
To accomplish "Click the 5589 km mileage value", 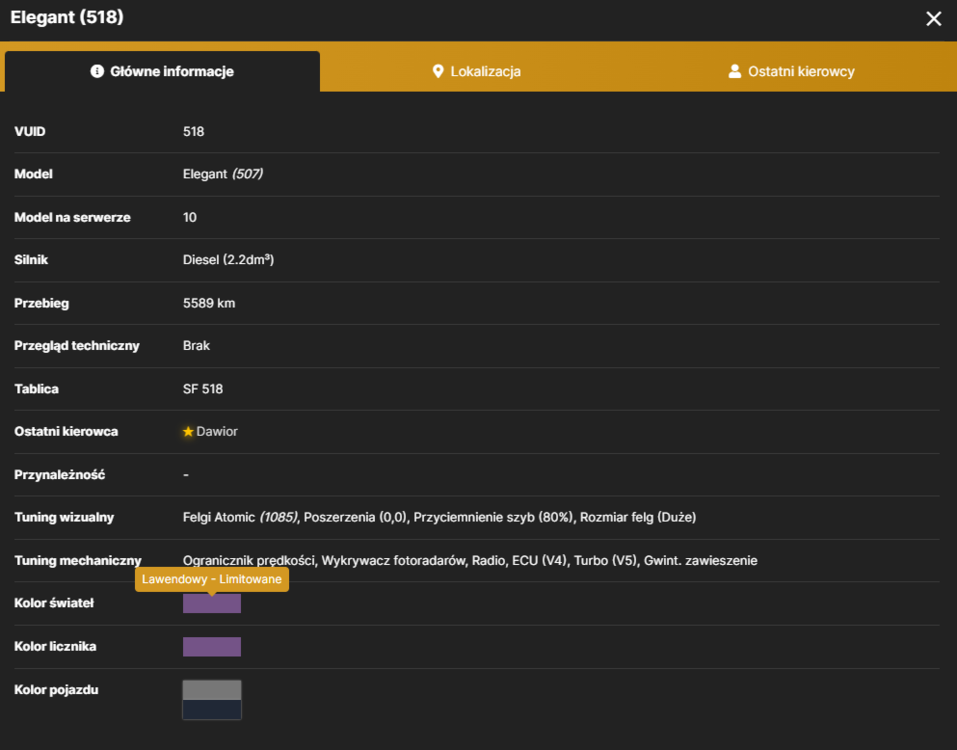I will [209, 303].
